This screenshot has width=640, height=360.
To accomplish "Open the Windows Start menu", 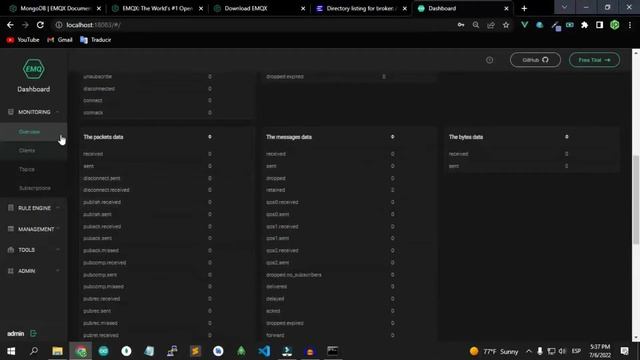I will (x=11, y=351).
